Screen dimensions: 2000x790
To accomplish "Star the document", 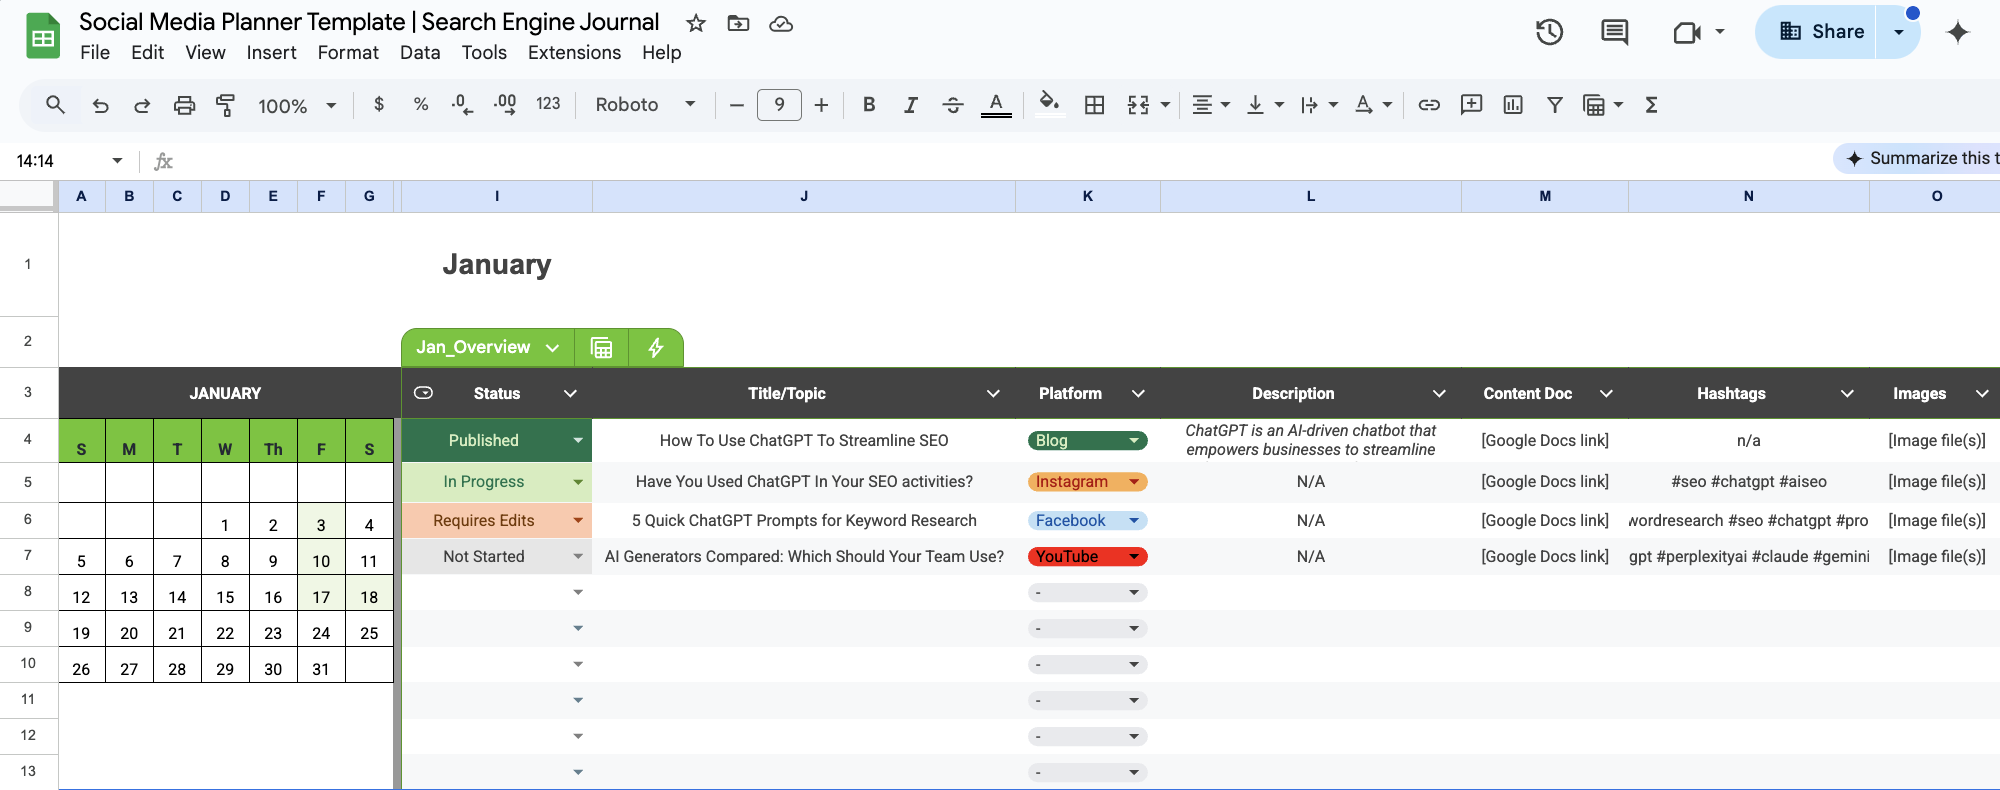I will (x=696, y=23).
